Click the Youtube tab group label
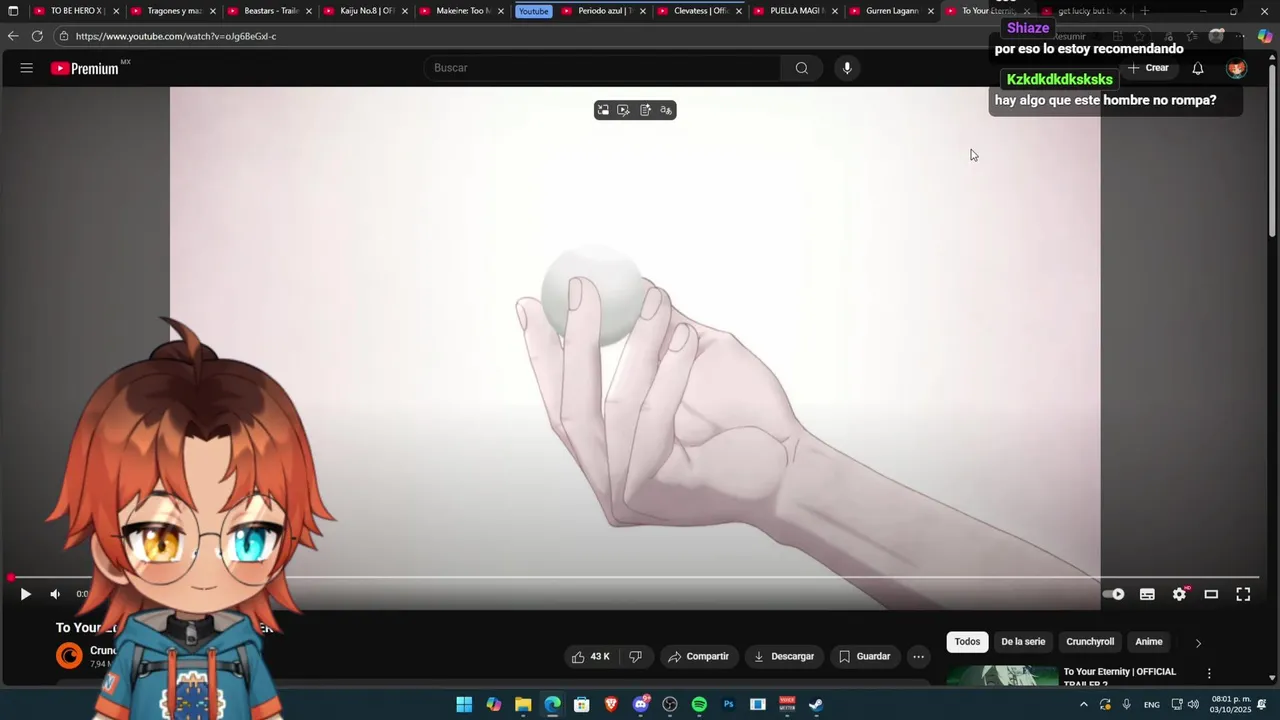This screenshot has height=720, width=1280. tap(533, 11)
